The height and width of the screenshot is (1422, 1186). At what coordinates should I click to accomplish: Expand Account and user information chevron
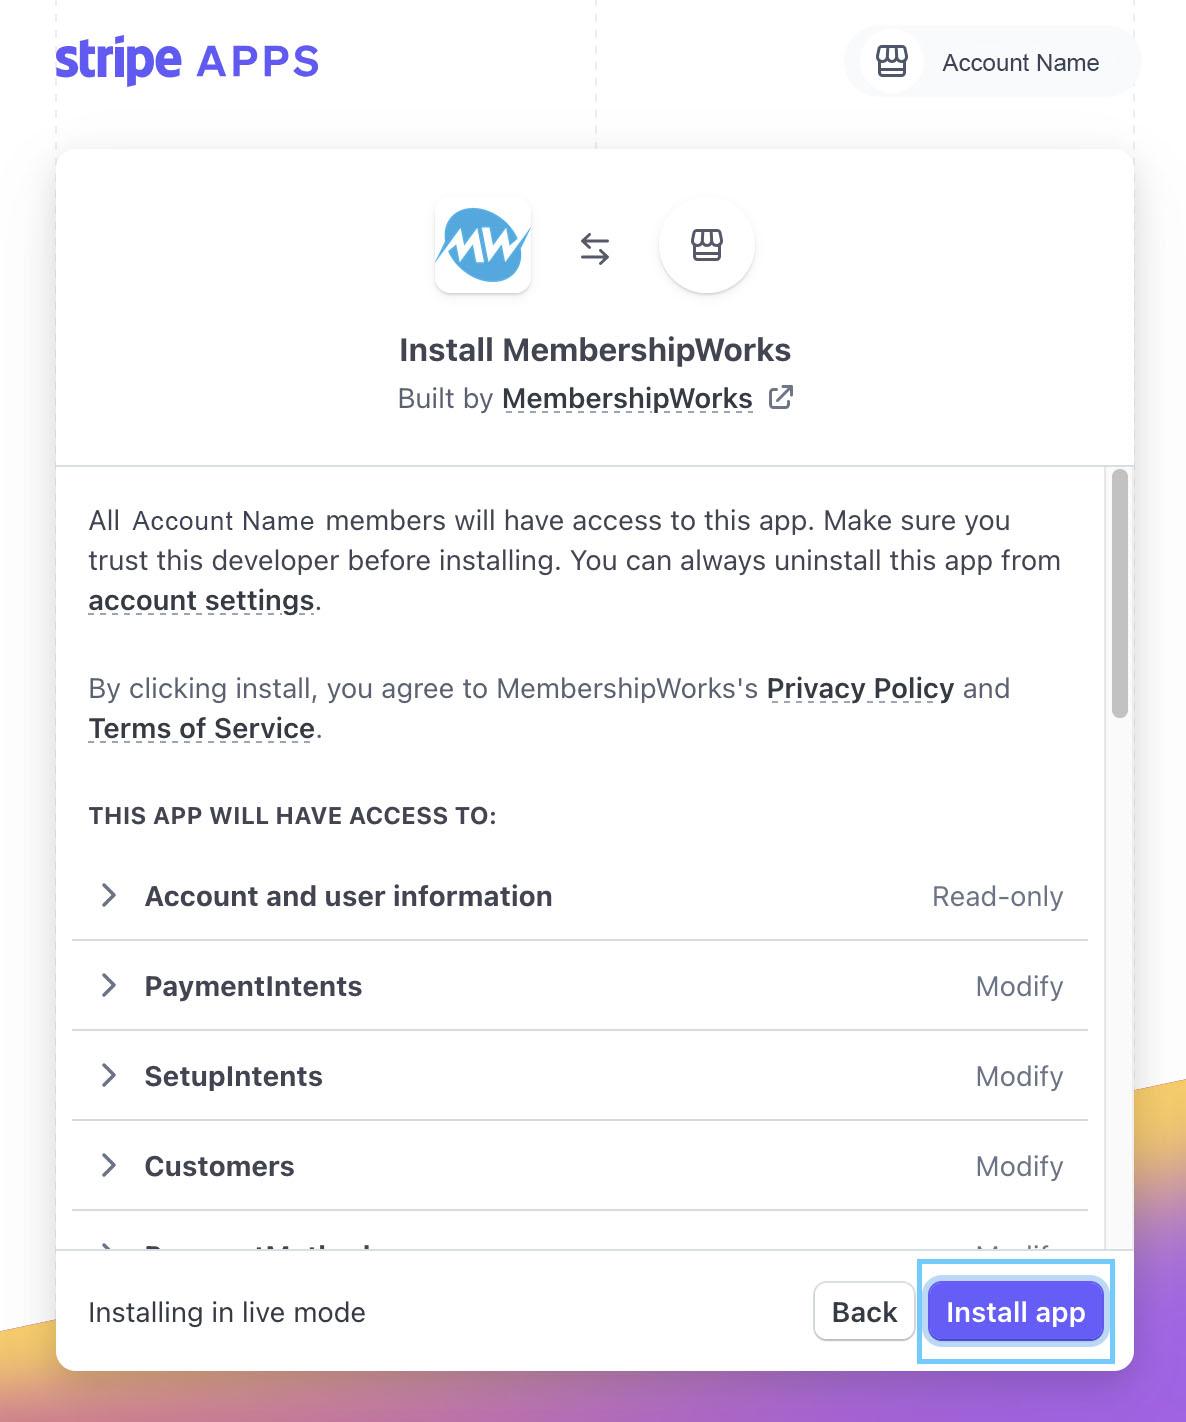click(109, 896)
